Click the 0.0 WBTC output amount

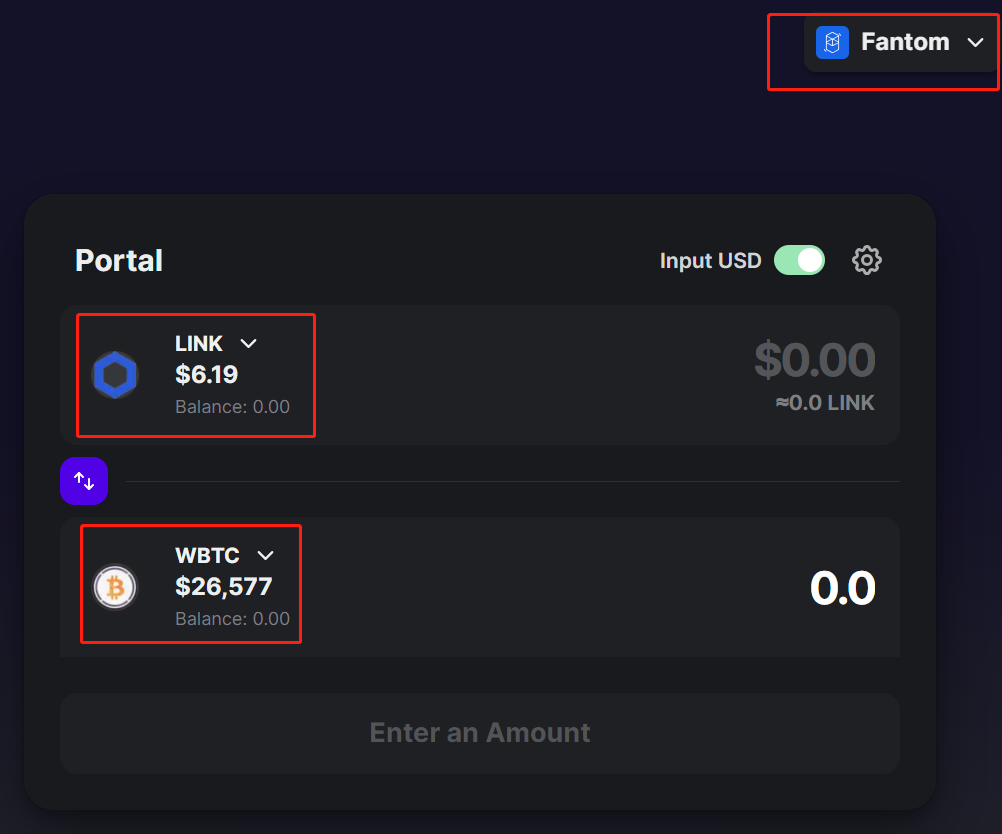[842, 588]
